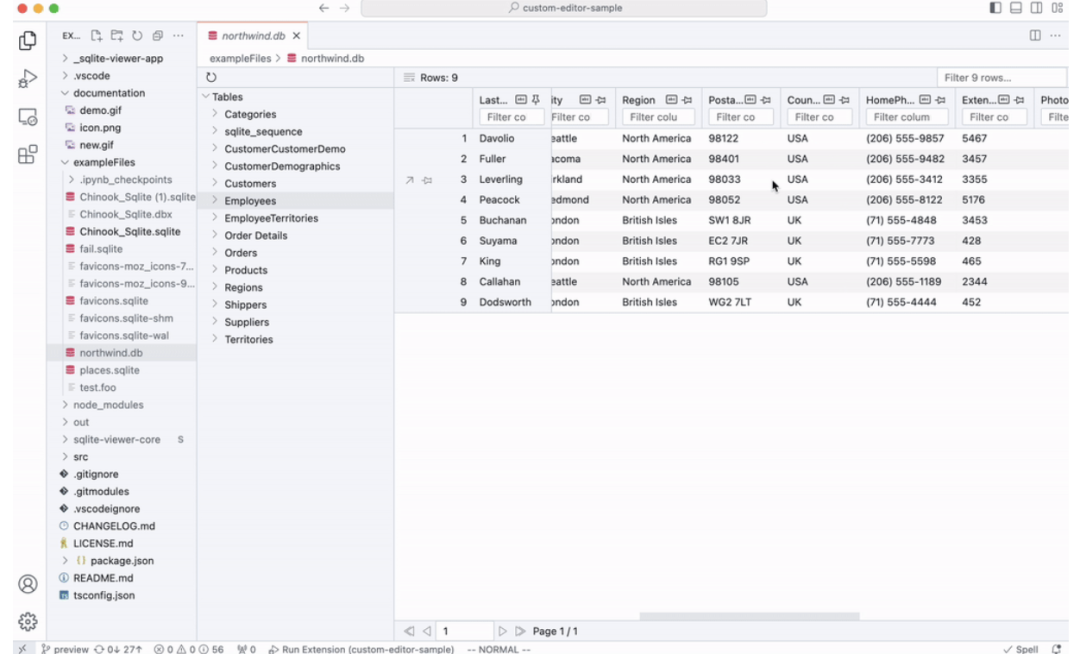Image resolution: width=1080 pixels, height=654 pixels.
Task: Go to the next page arrow
Action: point(503,631)
